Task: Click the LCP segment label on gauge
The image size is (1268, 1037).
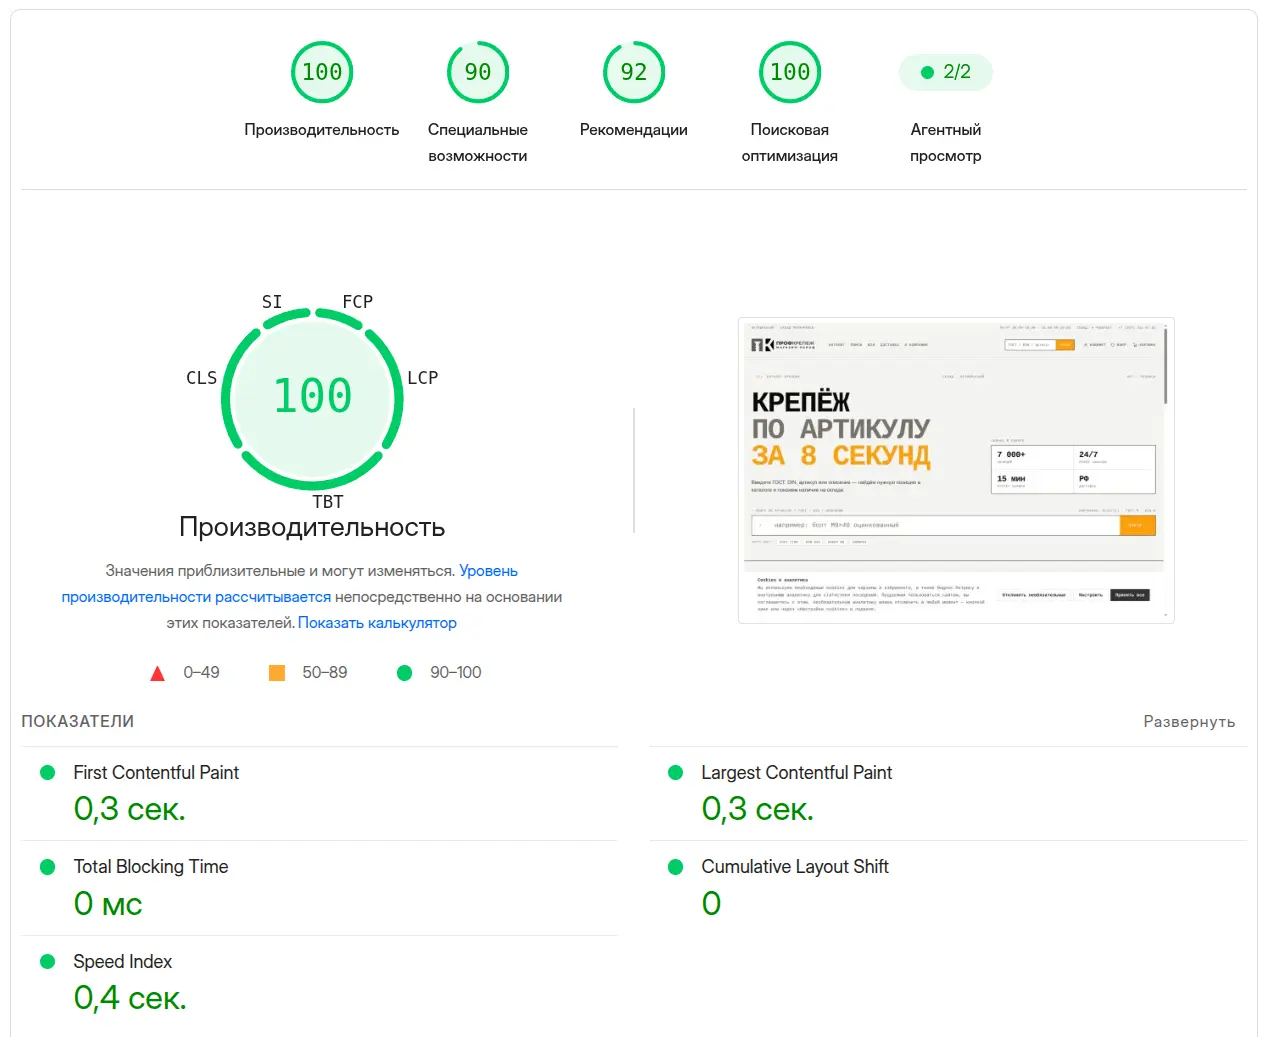Action: (x=423, y=377)
